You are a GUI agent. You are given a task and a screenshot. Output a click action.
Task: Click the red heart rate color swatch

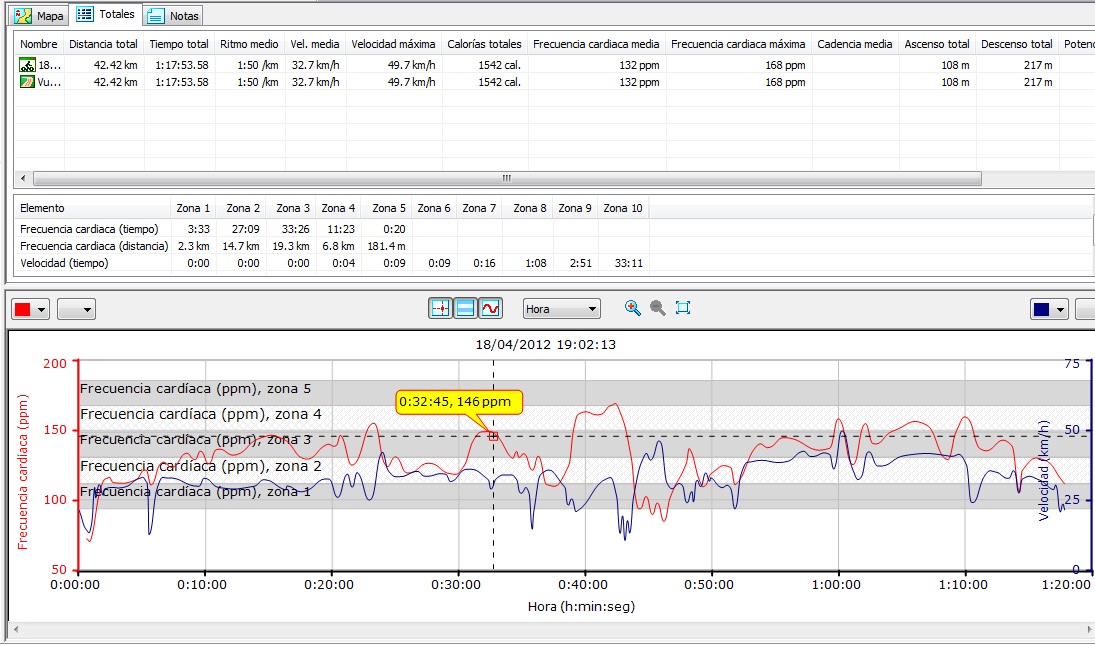coord(23,309)
